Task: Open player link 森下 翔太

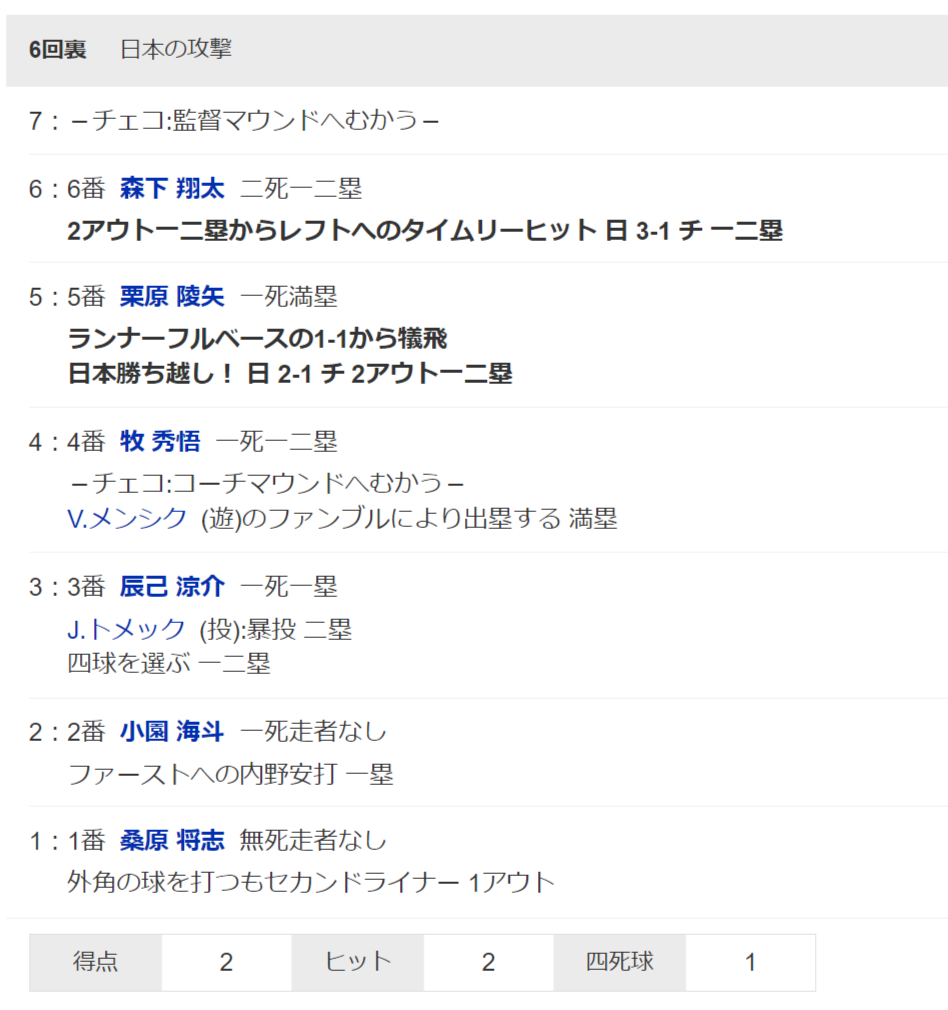Action: [172, 189]
